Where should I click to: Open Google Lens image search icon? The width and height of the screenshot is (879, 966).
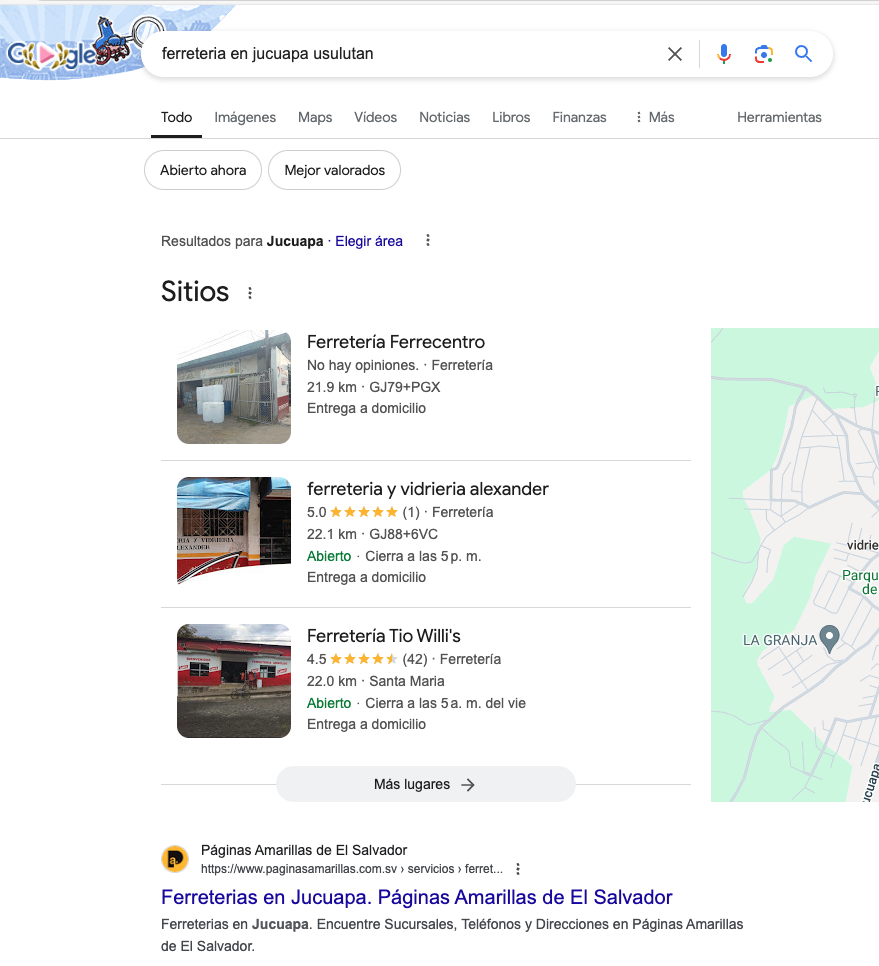(x=764, y=54)
